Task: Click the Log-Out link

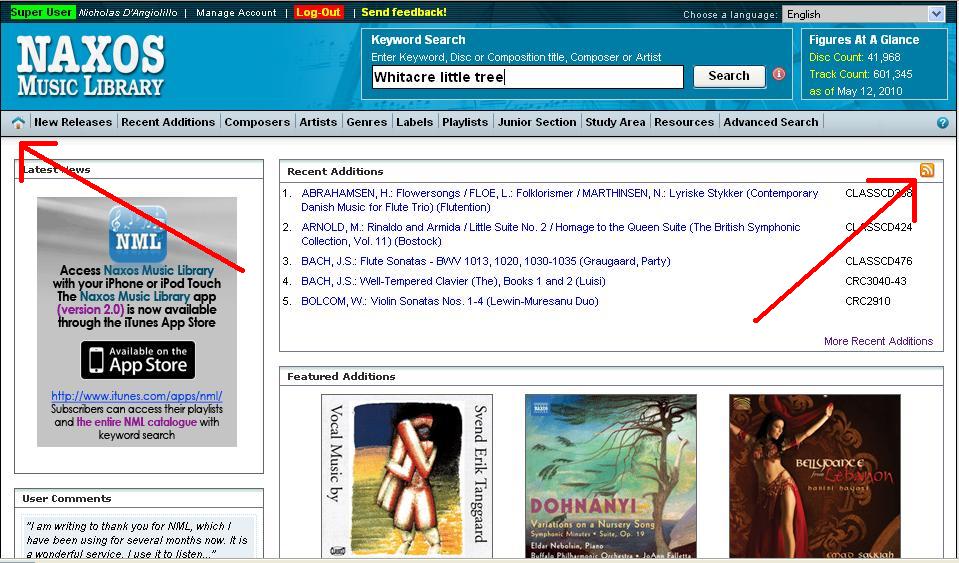Action: (x=318, y=12)
